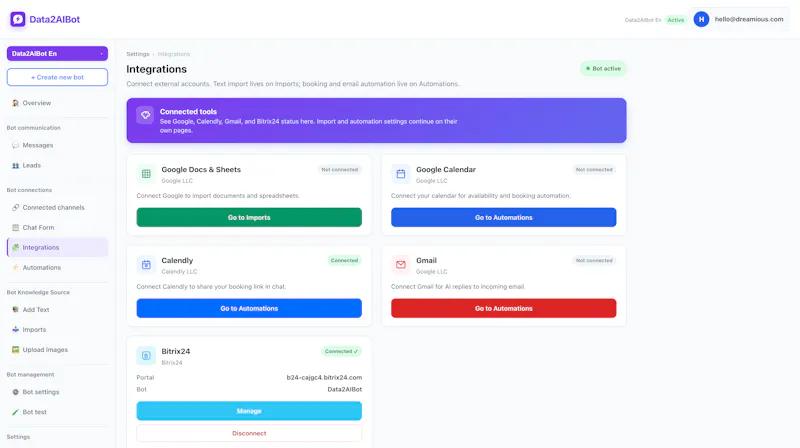This screenshot has width=800, height=448.
Task: Click the Create new bot button
Action: click(x=57, y=78)
